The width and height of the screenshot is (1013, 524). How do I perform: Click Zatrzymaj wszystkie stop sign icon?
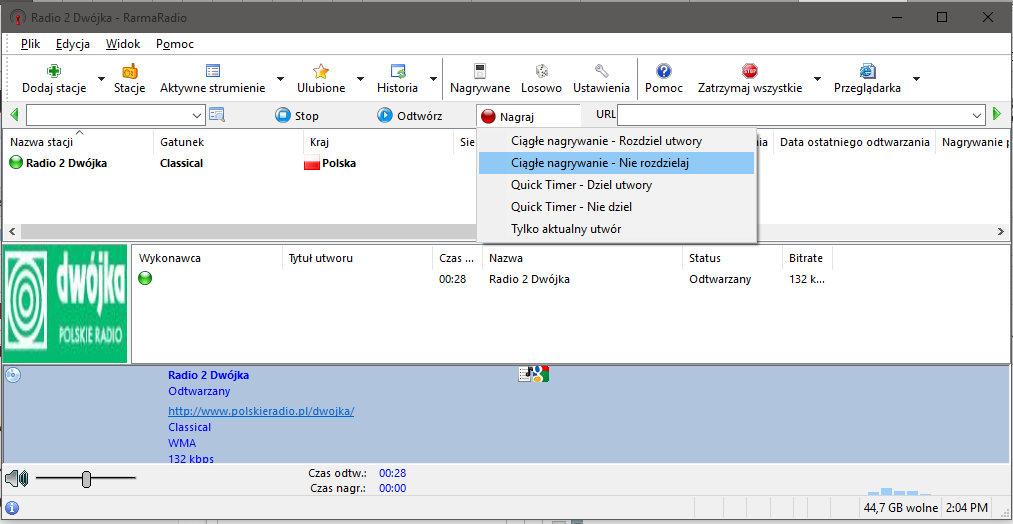(749, 71)
